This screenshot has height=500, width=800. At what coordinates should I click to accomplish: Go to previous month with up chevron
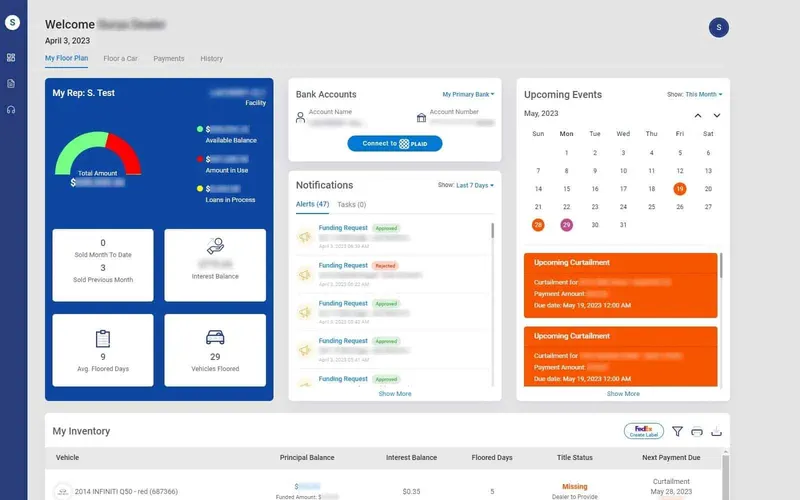tap(698, 116)
